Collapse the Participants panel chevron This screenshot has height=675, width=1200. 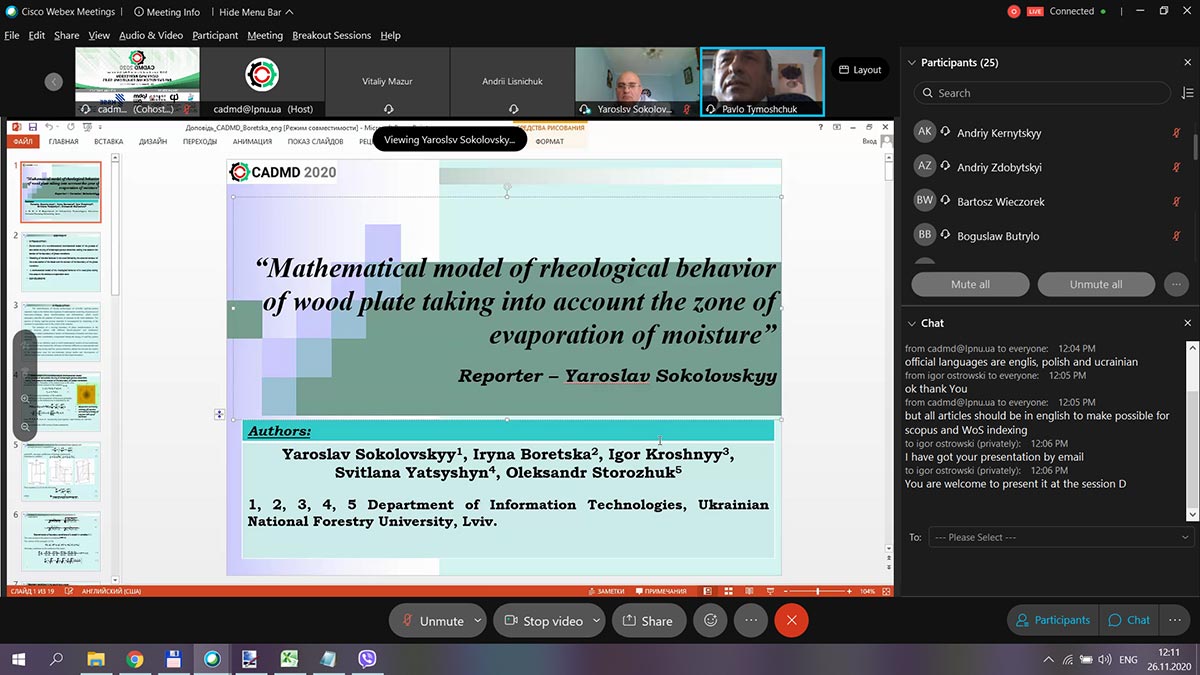click(911, 62)
